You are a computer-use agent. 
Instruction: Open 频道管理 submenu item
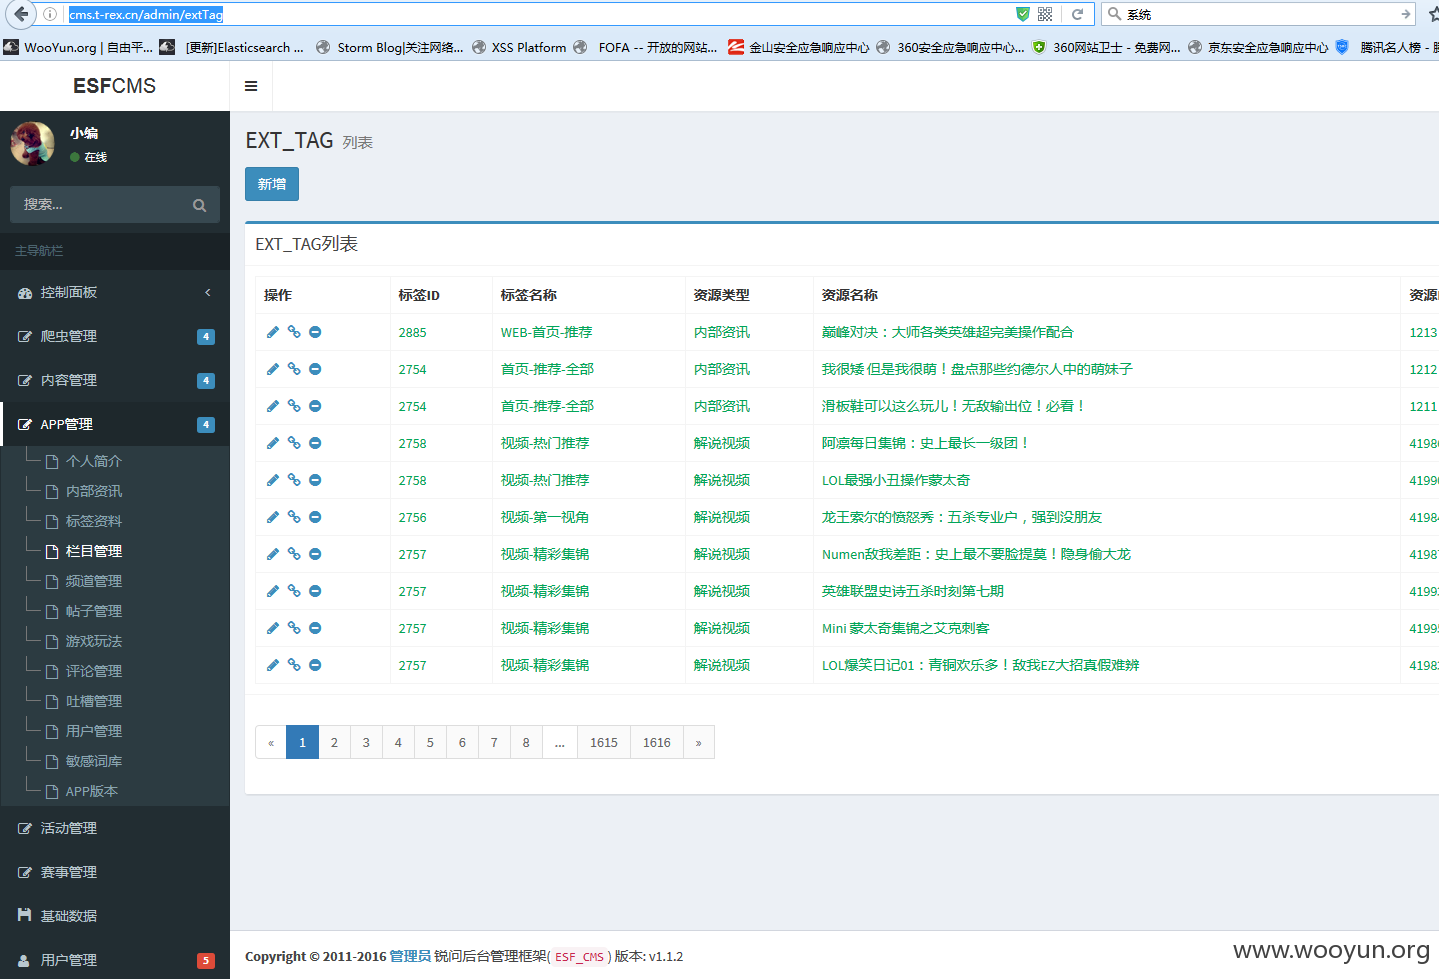[x=93, y=581]
